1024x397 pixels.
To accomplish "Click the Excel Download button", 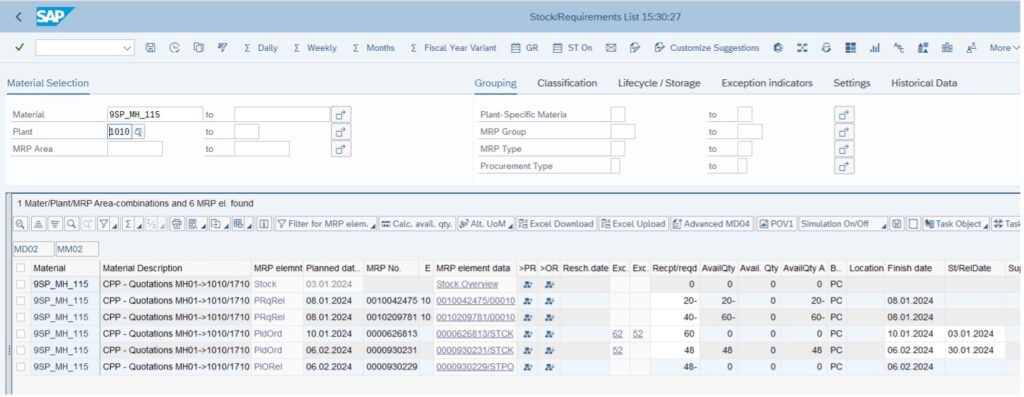I will [x=556, y=224].
